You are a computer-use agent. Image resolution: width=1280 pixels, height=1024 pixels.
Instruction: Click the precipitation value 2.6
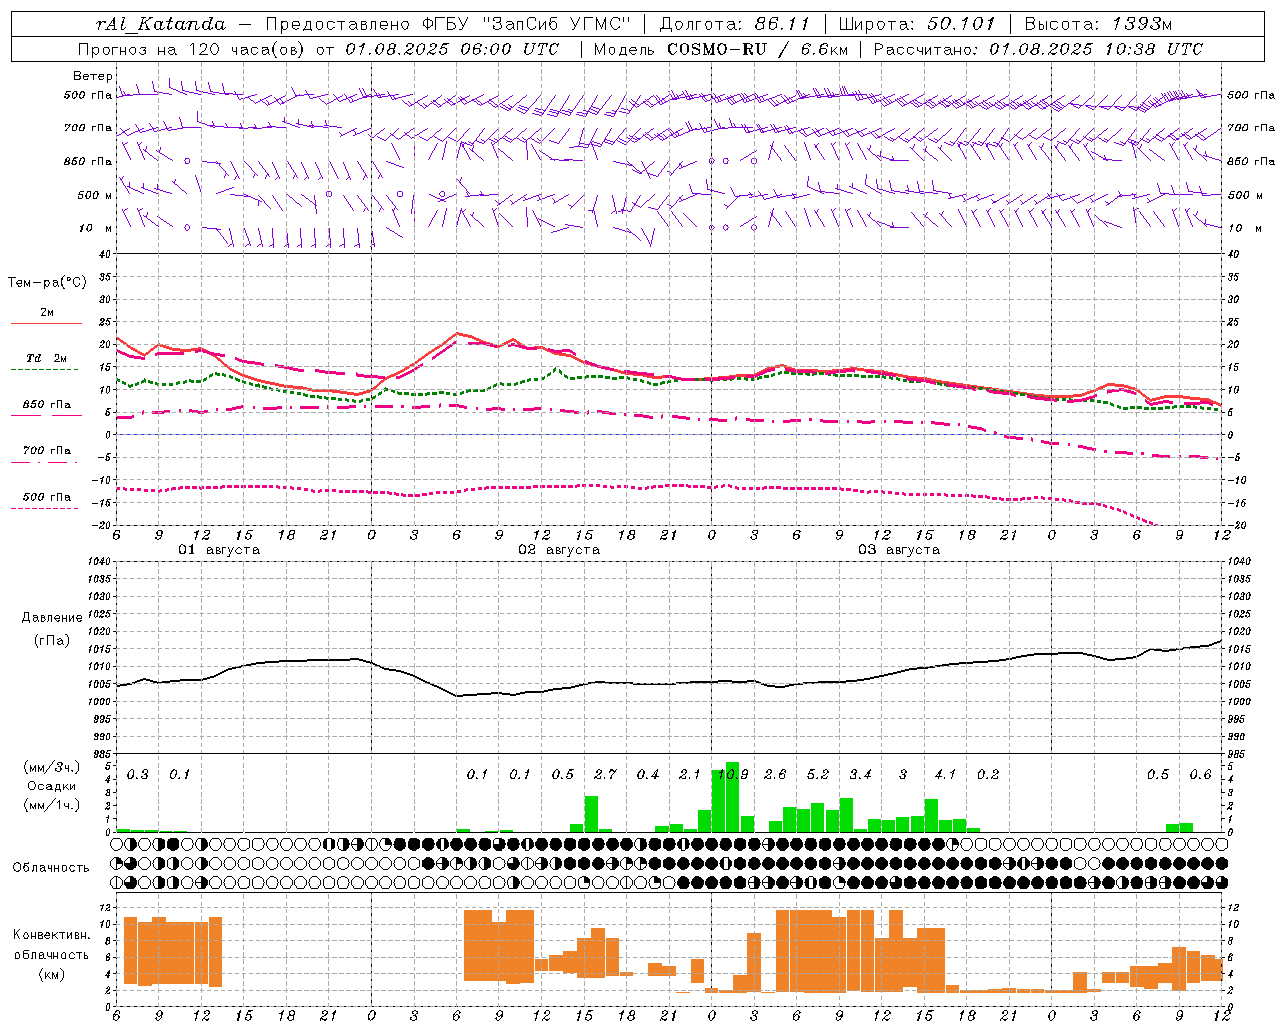pos(775,774)
